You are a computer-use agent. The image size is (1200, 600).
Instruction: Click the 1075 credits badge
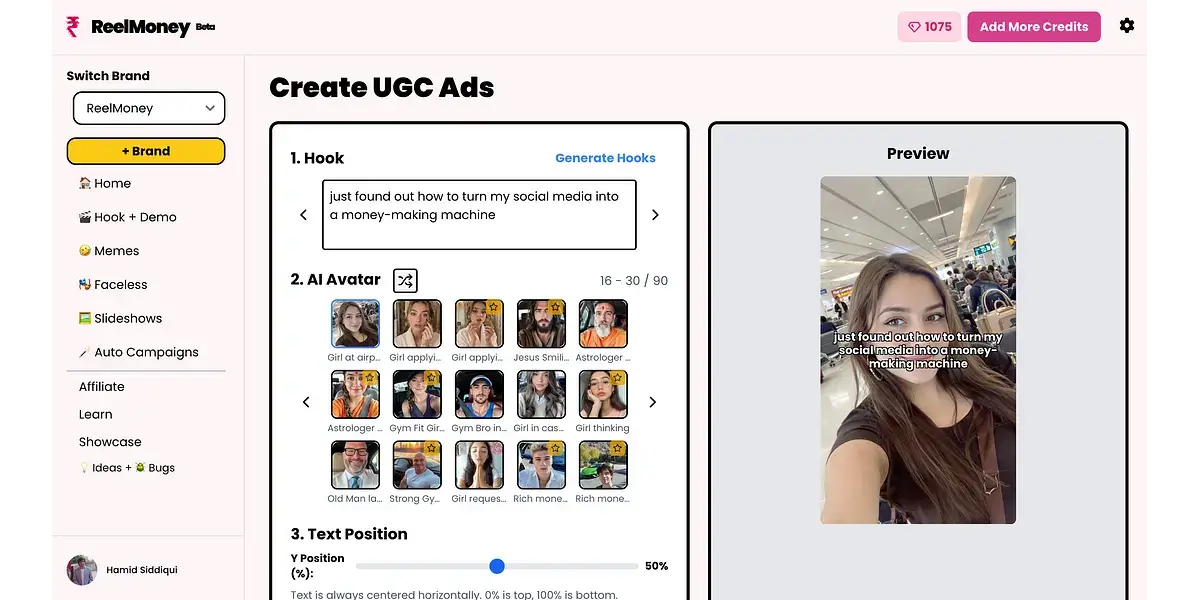coord(929,27)
